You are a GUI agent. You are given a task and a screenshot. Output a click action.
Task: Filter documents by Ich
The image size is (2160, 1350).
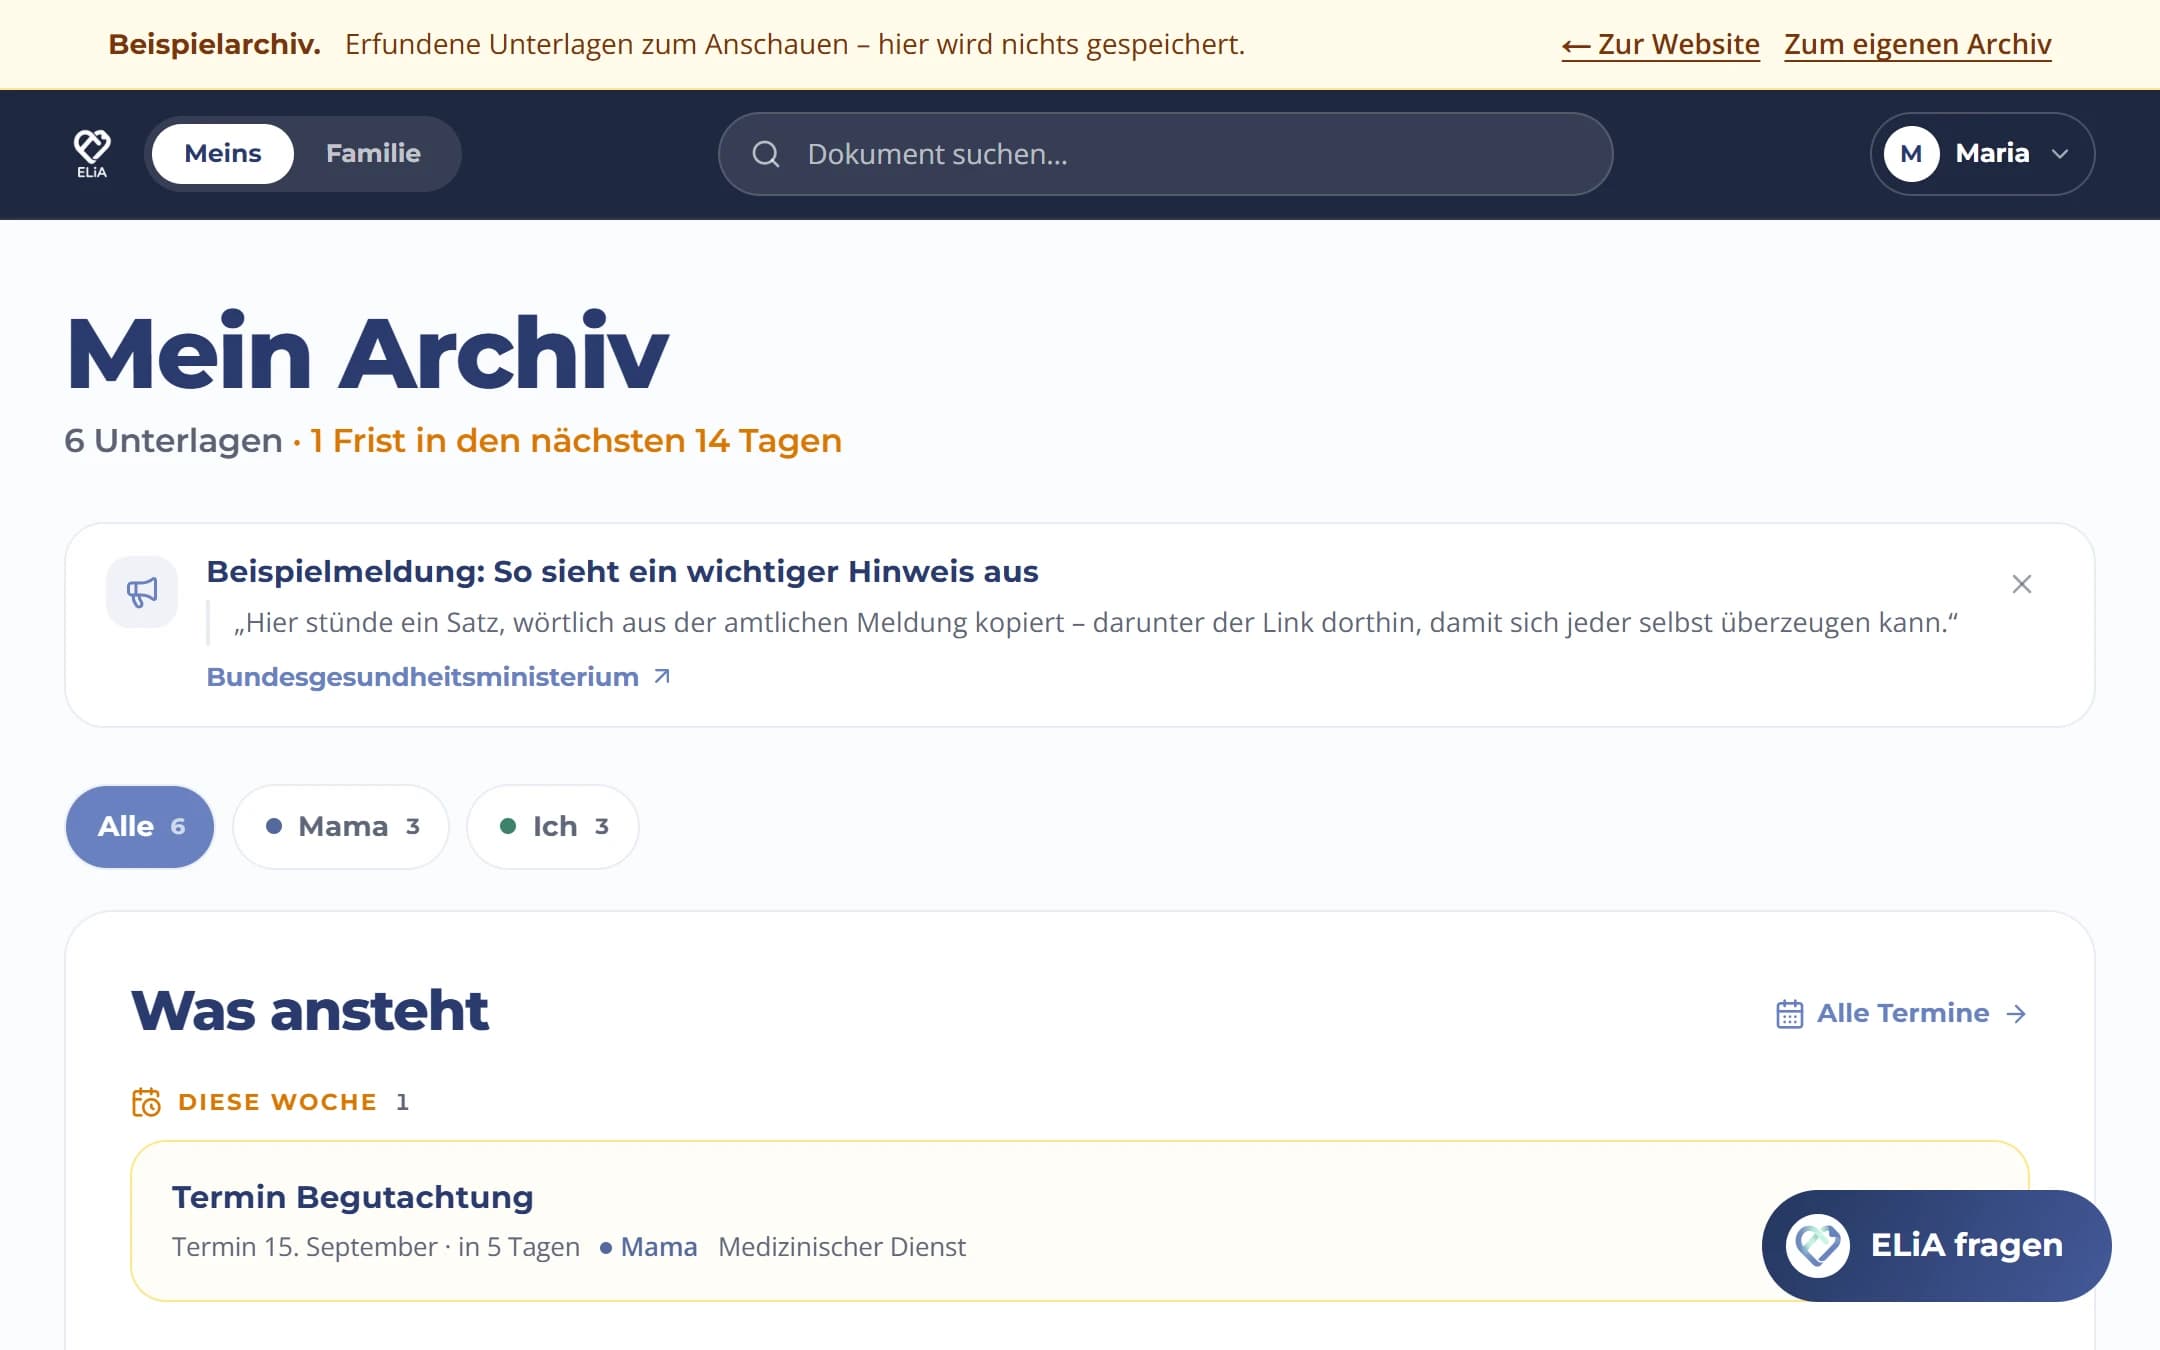pos(552,827)
